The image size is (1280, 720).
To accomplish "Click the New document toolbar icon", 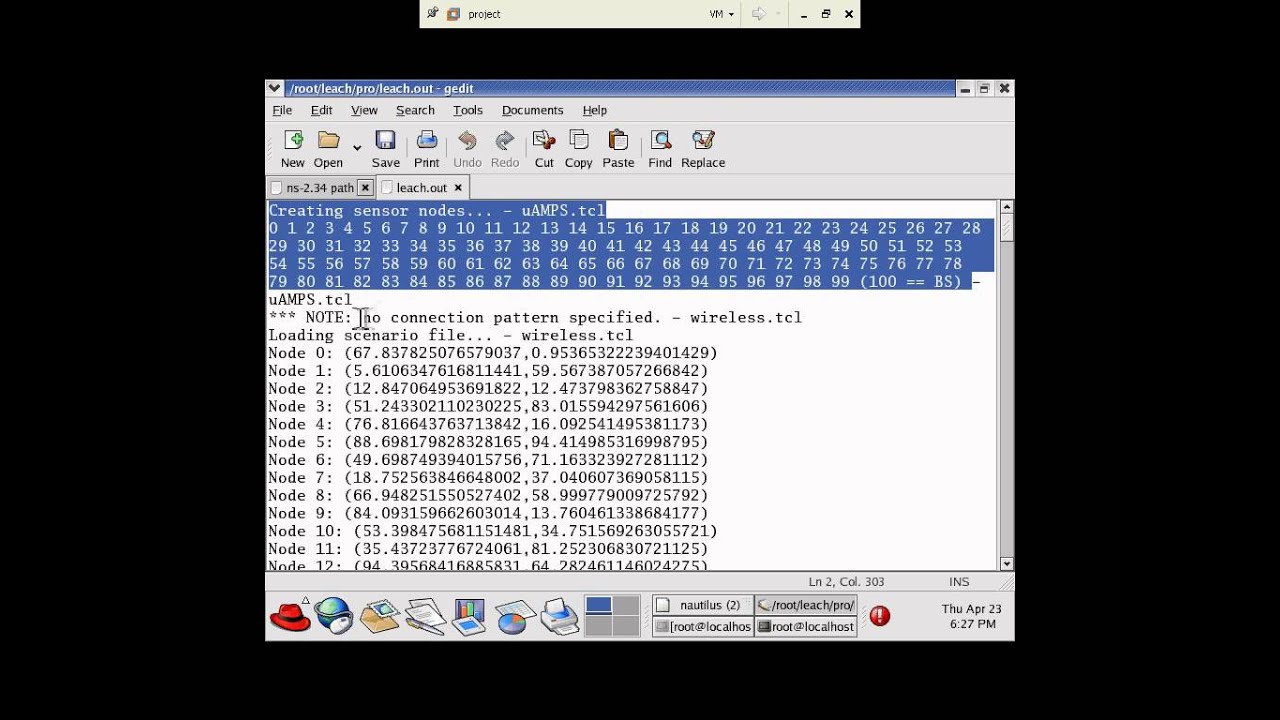I will [x=293, y=140].
